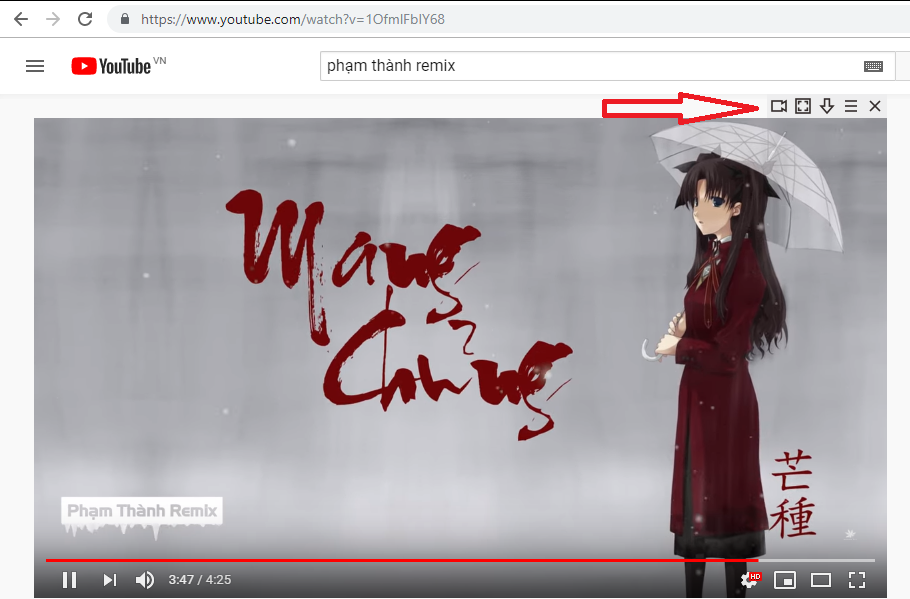The image size is (910, 599).
Task: Open the on-screen keyboard in search box
Action: pyautogui.click(x=873, y=66)
